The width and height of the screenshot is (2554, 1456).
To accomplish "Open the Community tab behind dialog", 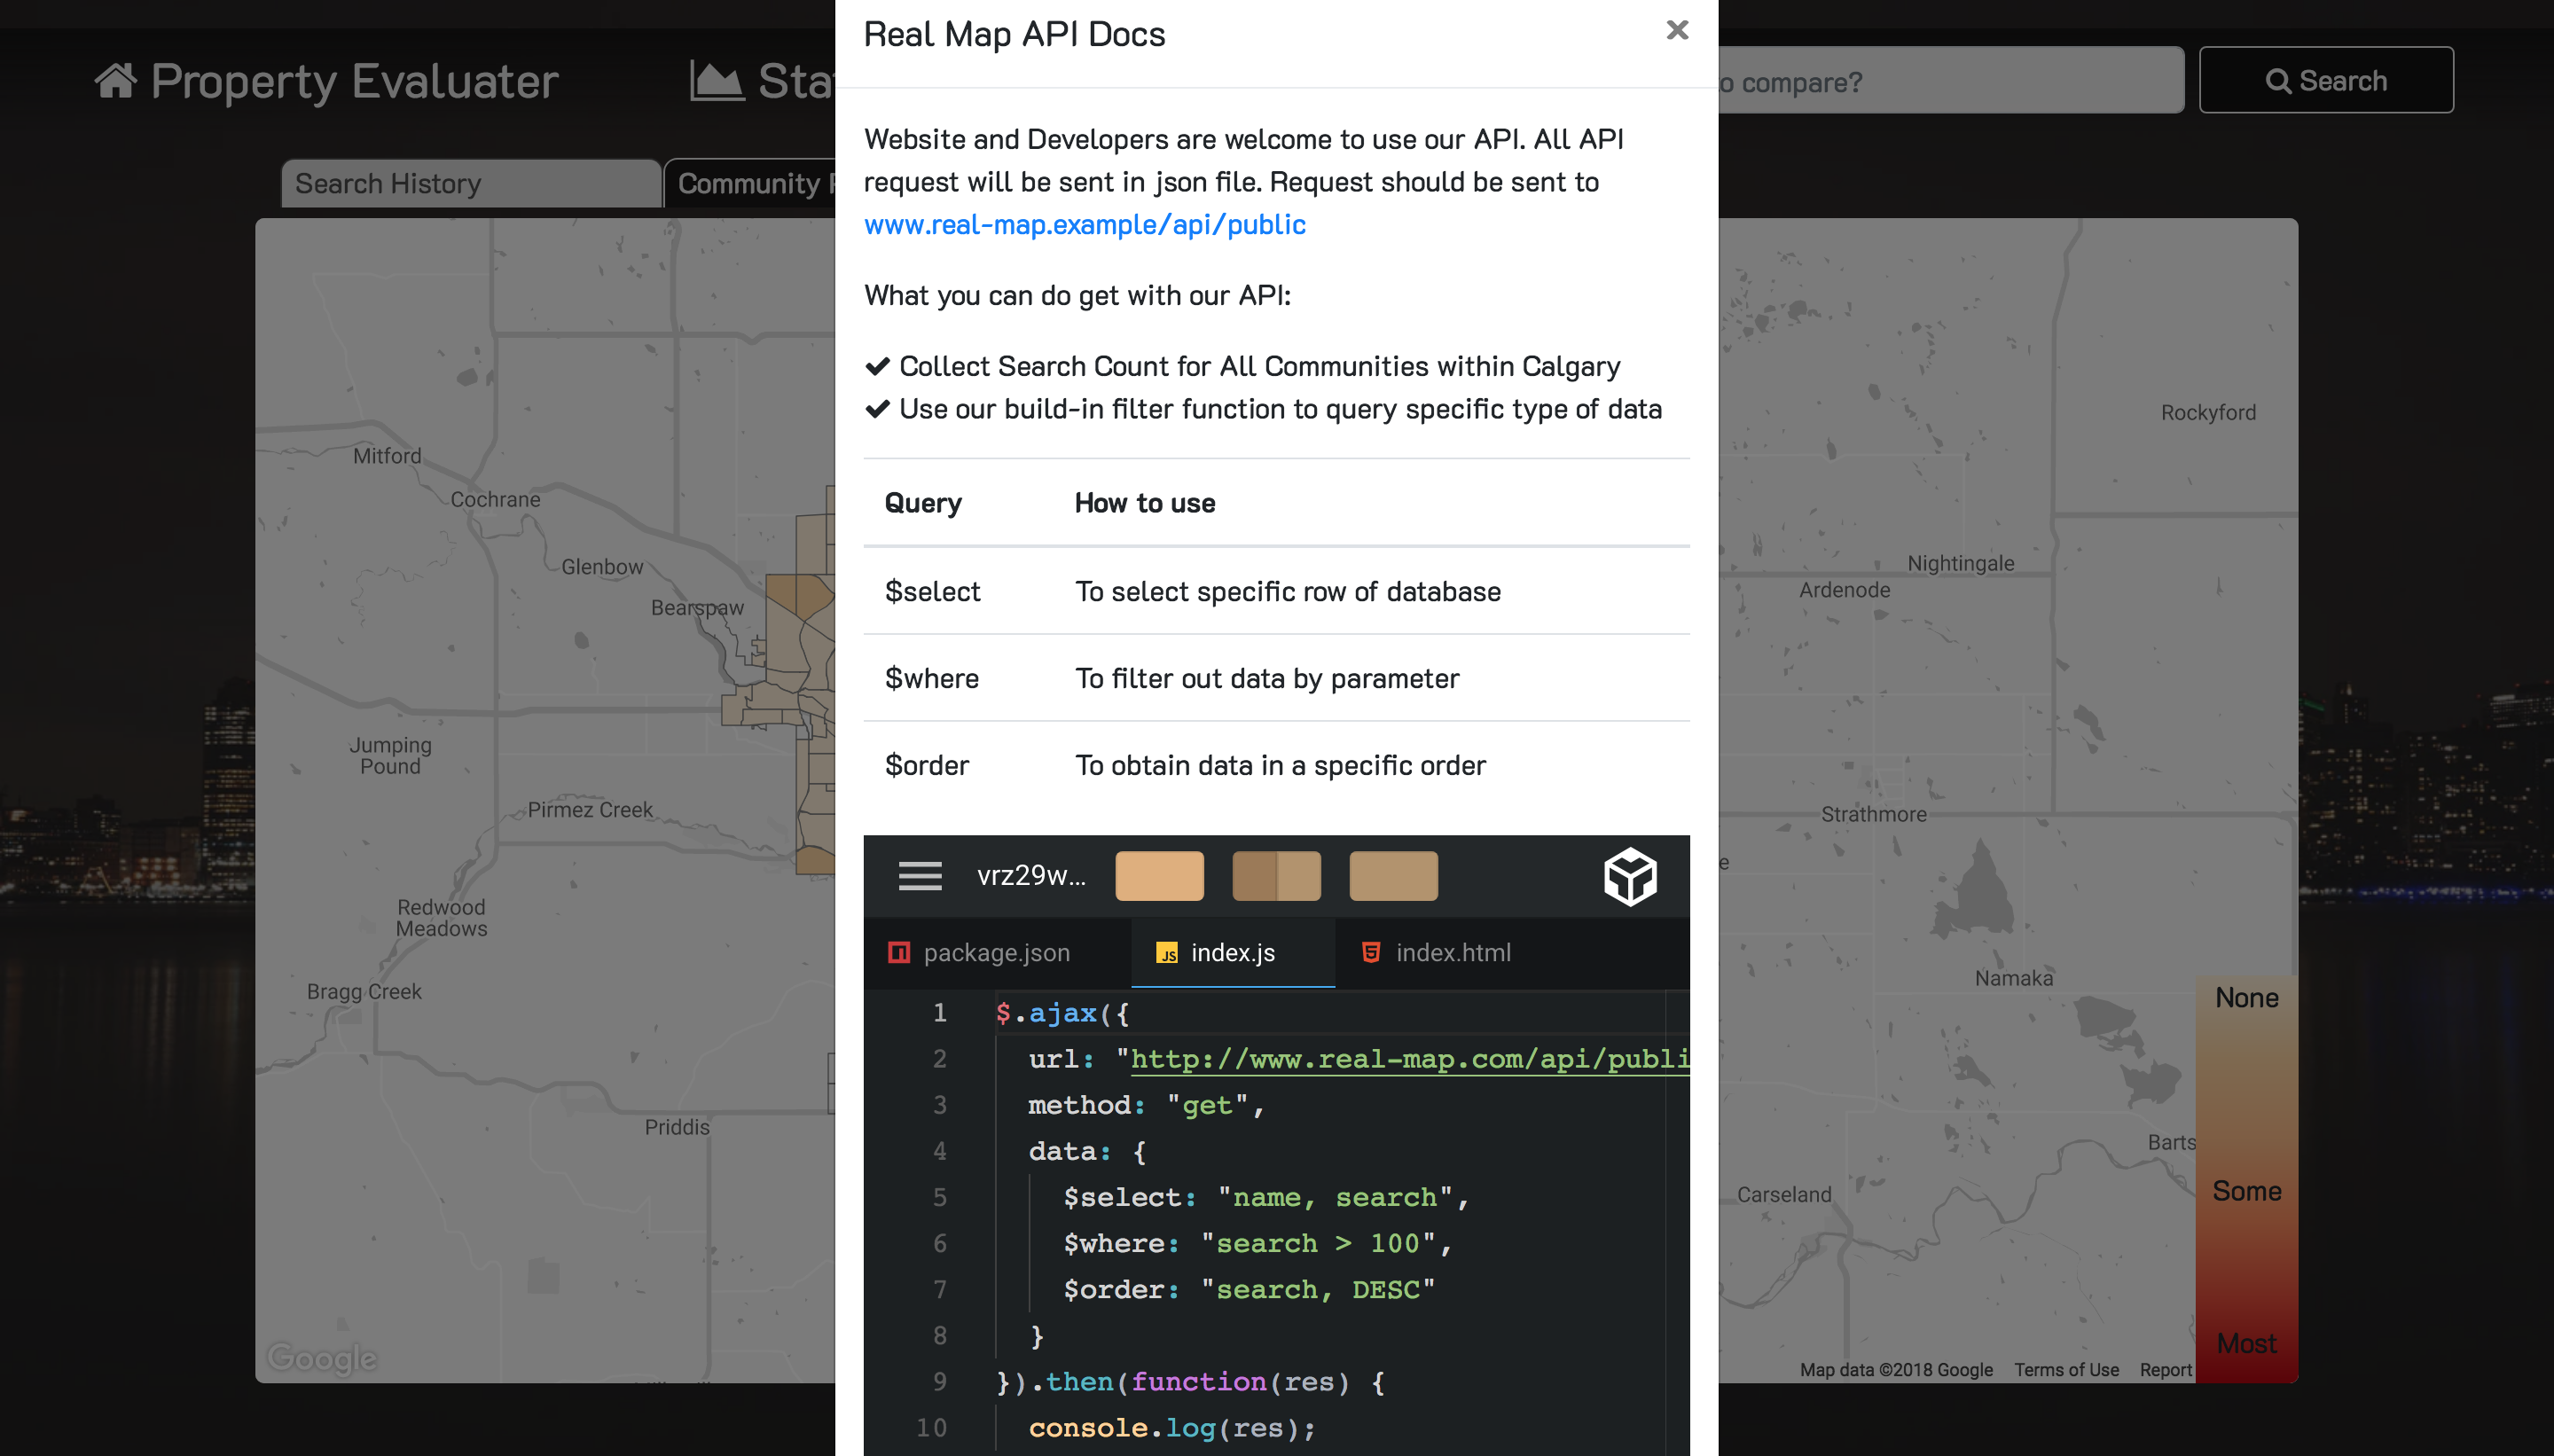I will (750, 183).
